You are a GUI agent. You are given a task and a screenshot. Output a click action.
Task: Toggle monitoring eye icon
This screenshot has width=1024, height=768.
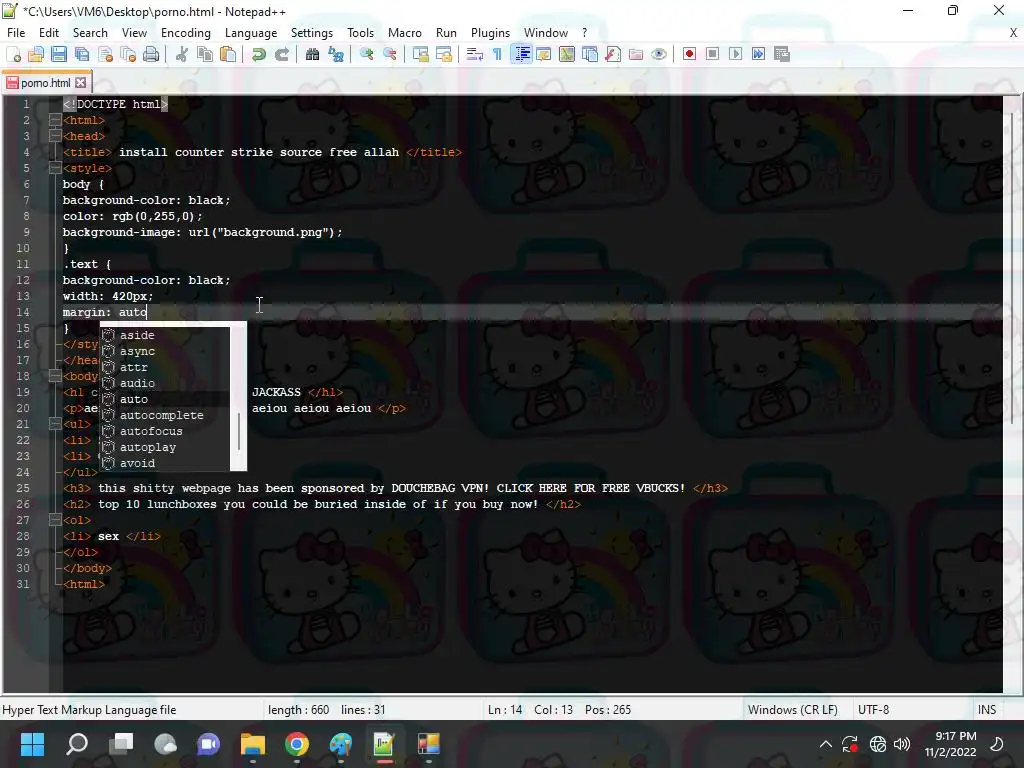pyautogui.click(x=659, y=54)
